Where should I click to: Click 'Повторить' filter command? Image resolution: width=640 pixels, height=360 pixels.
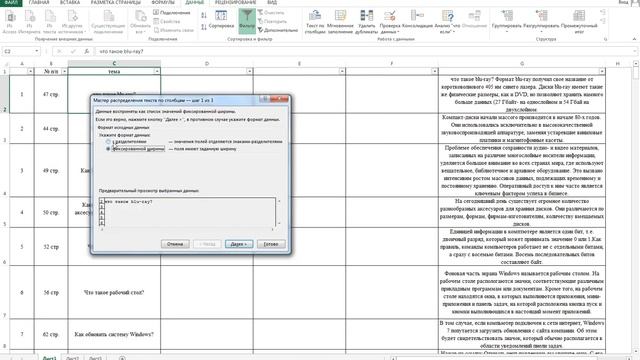coord(272,21)
